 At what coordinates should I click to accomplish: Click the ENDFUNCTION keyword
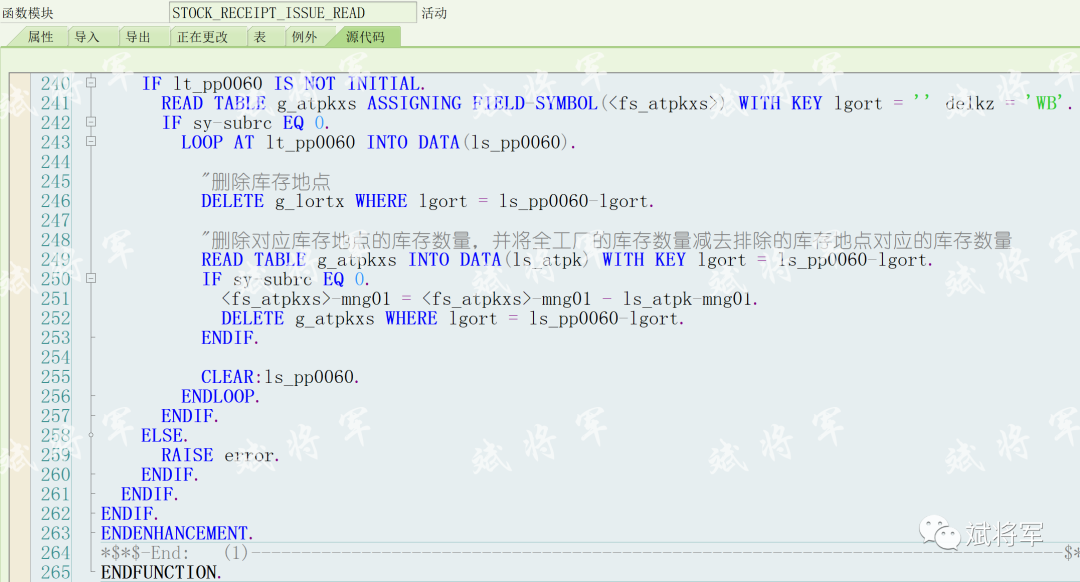pyautogui.click(x=161, y=572)
